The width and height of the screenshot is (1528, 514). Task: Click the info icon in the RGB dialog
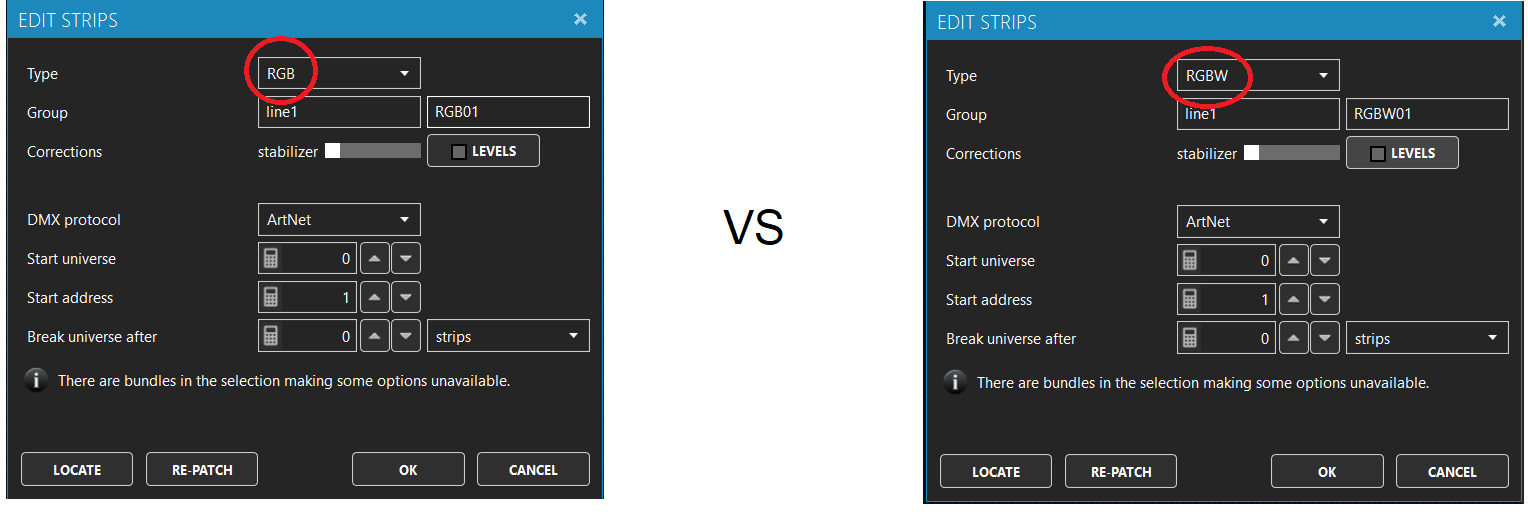pyautogui.click(x=37, y=381)
